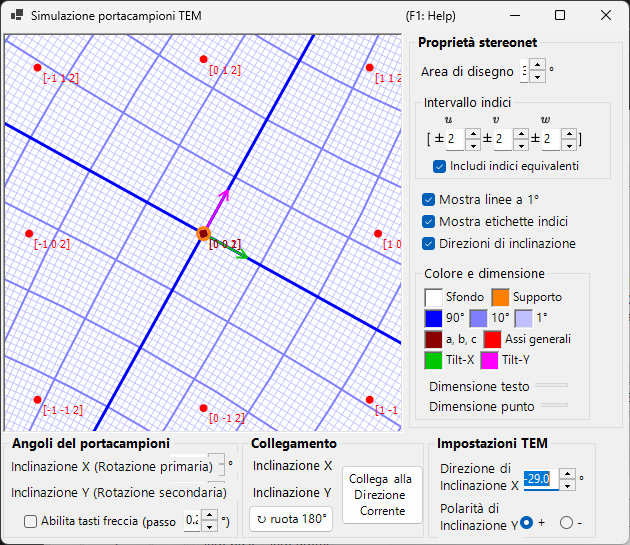Click the [0 1 2] pole dot
630x545 pixels.
pyautogui.click(x=203, y=59)
